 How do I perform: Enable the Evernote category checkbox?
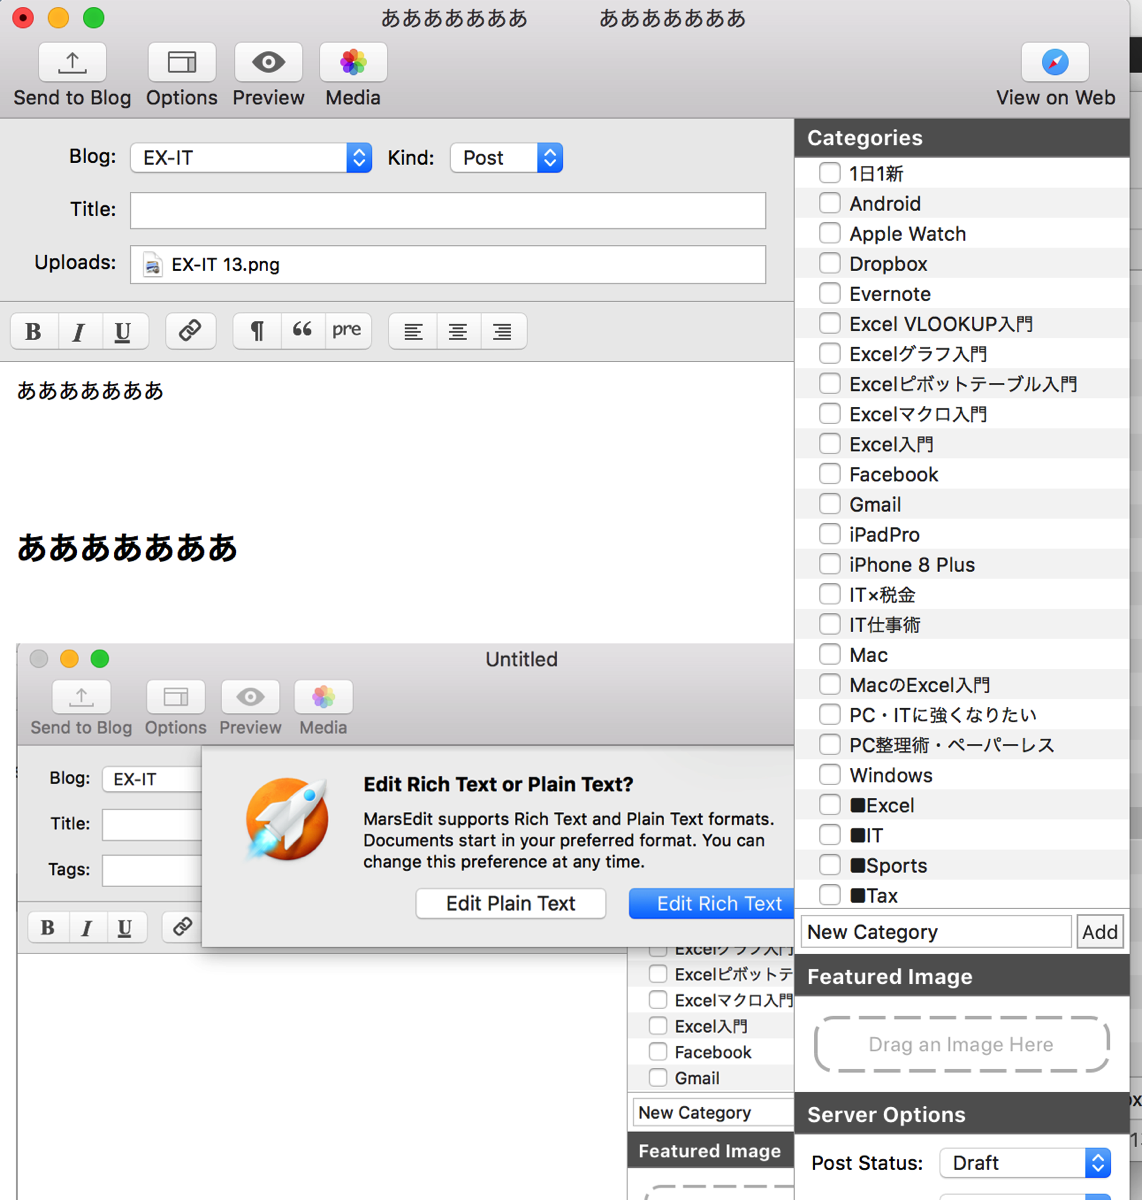[x=830, y=293]
